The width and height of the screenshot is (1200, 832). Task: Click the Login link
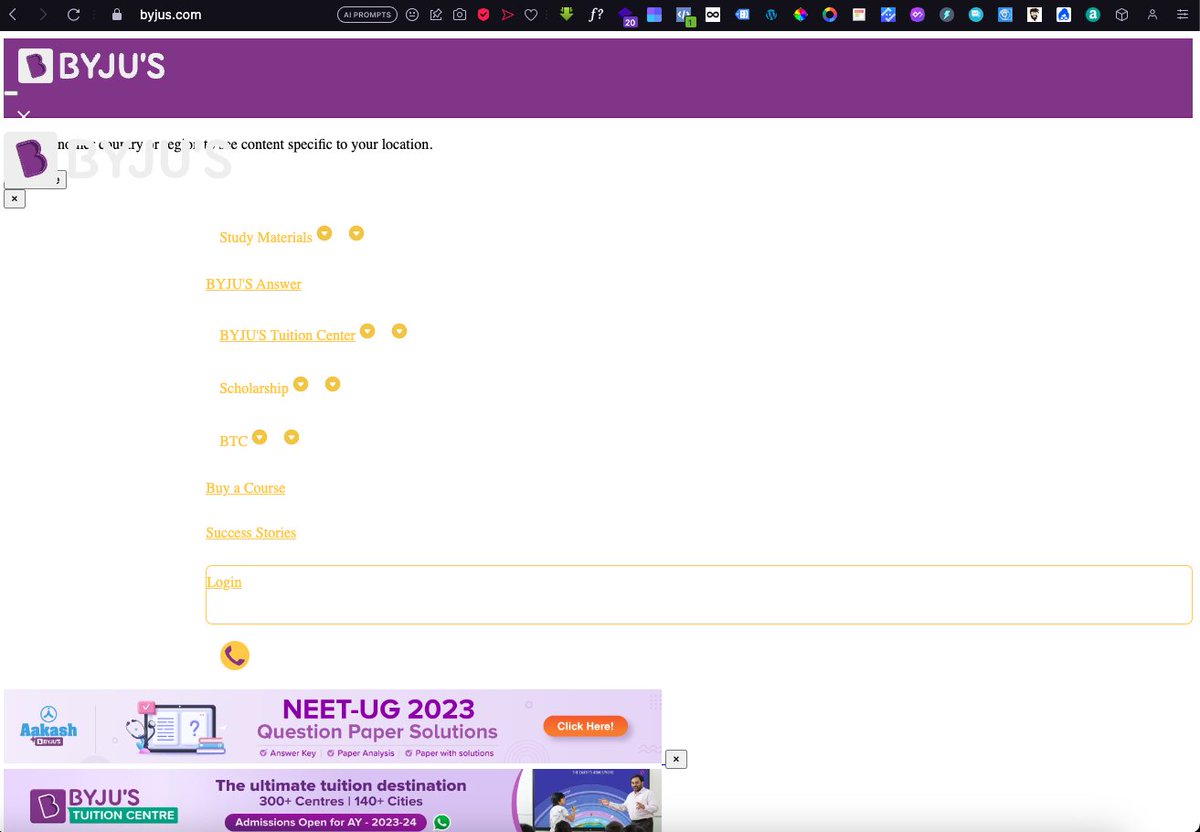[224, 582]
